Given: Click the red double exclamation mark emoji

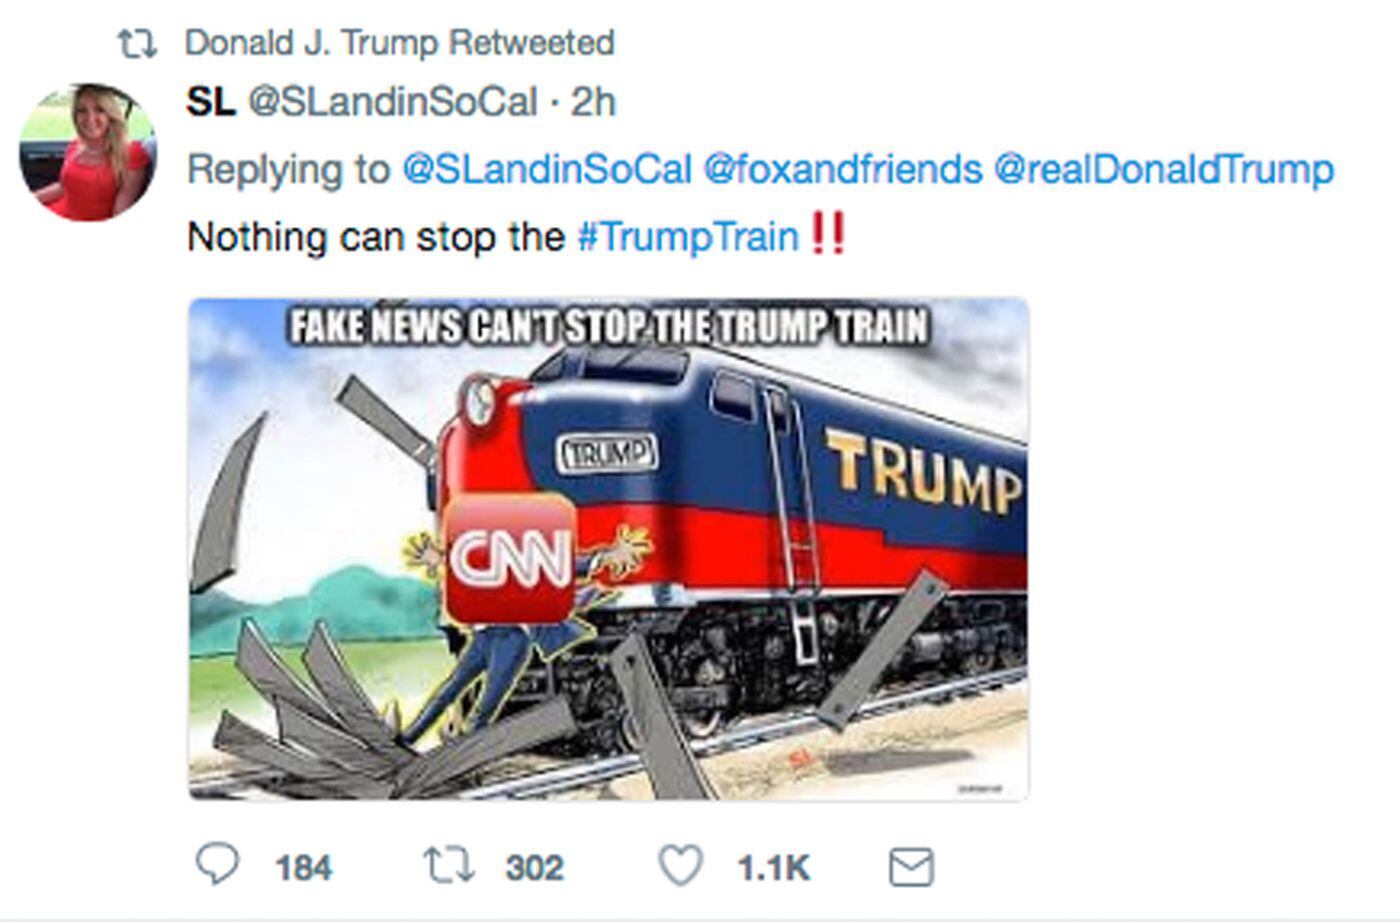Looking at the screenshot, I should click(x=828, y=235).
